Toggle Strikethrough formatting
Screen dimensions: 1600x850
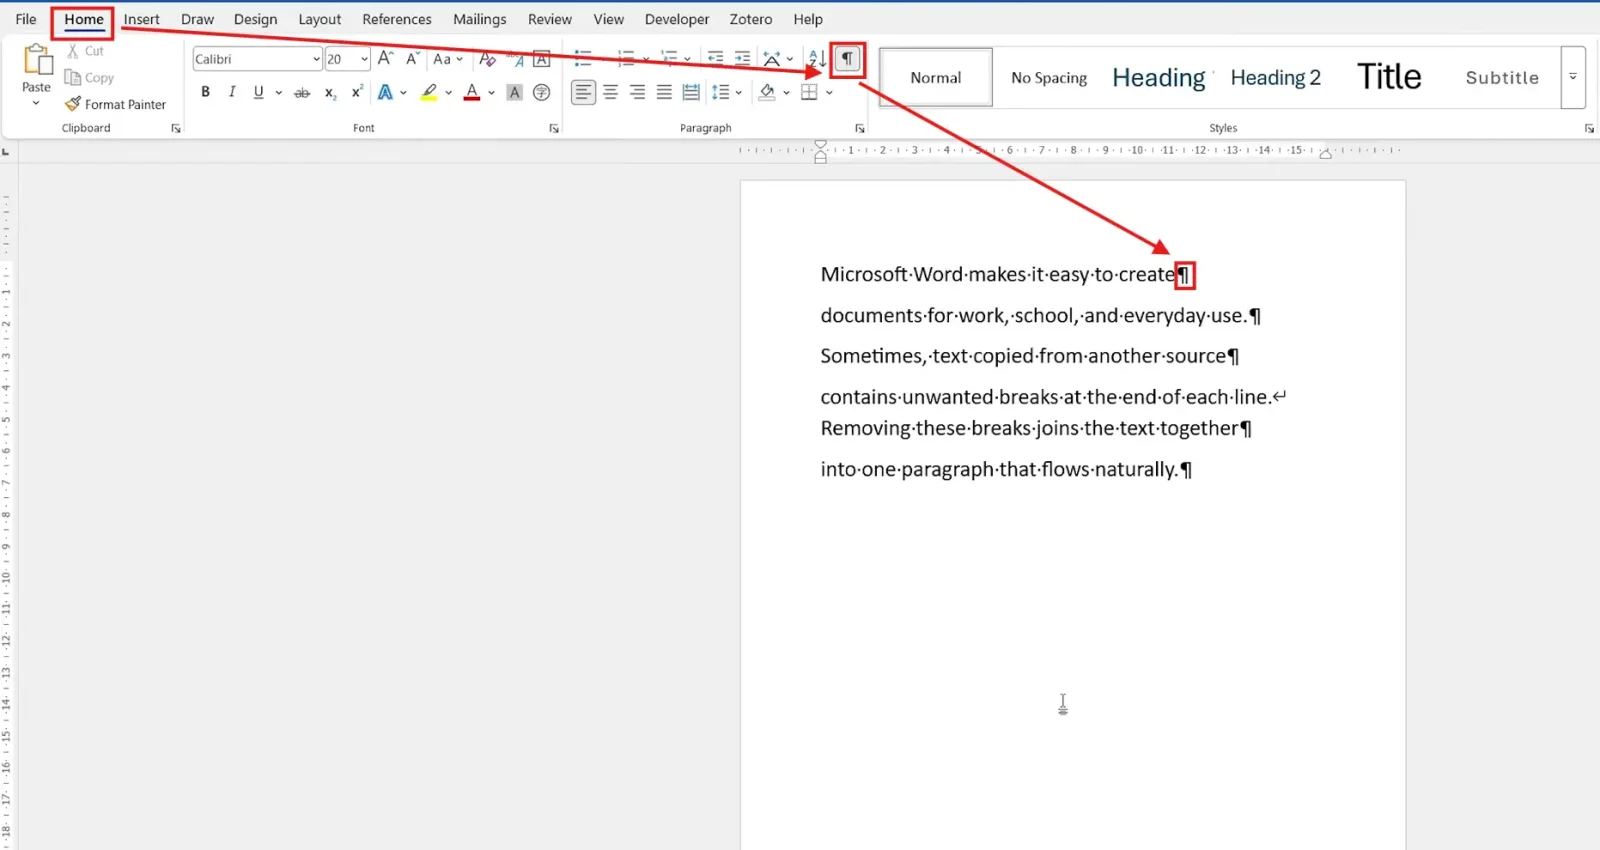click(x=302, y=92)
